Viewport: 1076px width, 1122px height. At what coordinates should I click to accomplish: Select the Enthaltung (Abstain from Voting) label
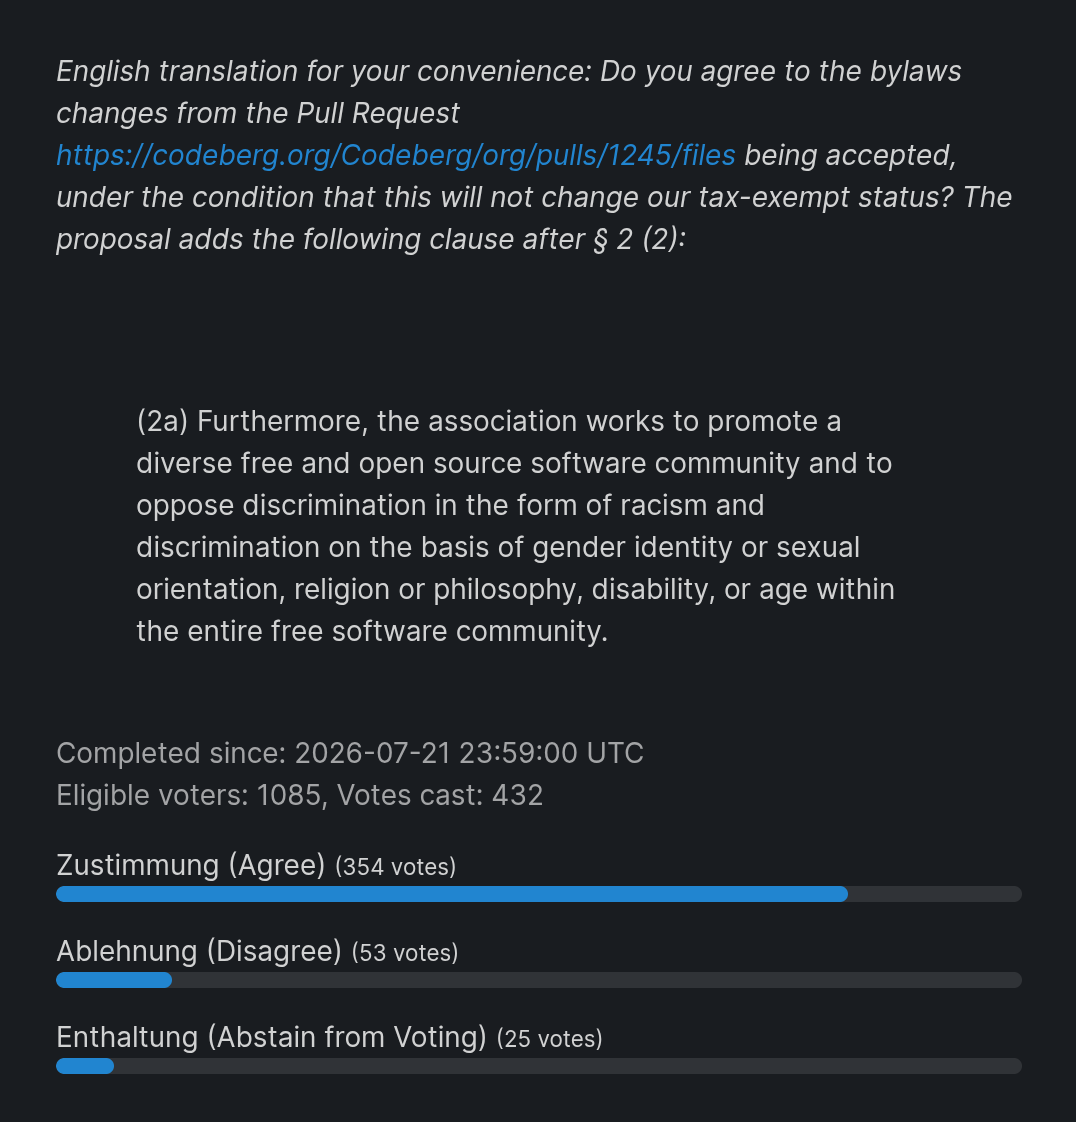point(272,1037)
